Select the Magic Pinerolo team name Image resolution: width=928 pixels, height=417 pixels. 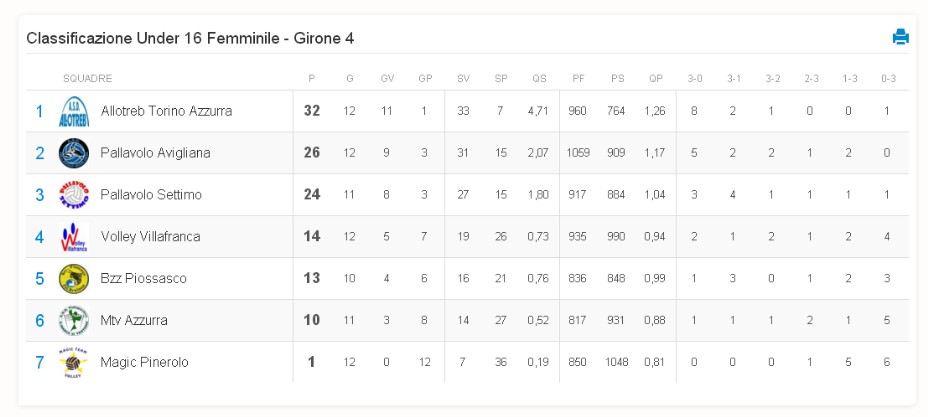[x=144, y=362]
